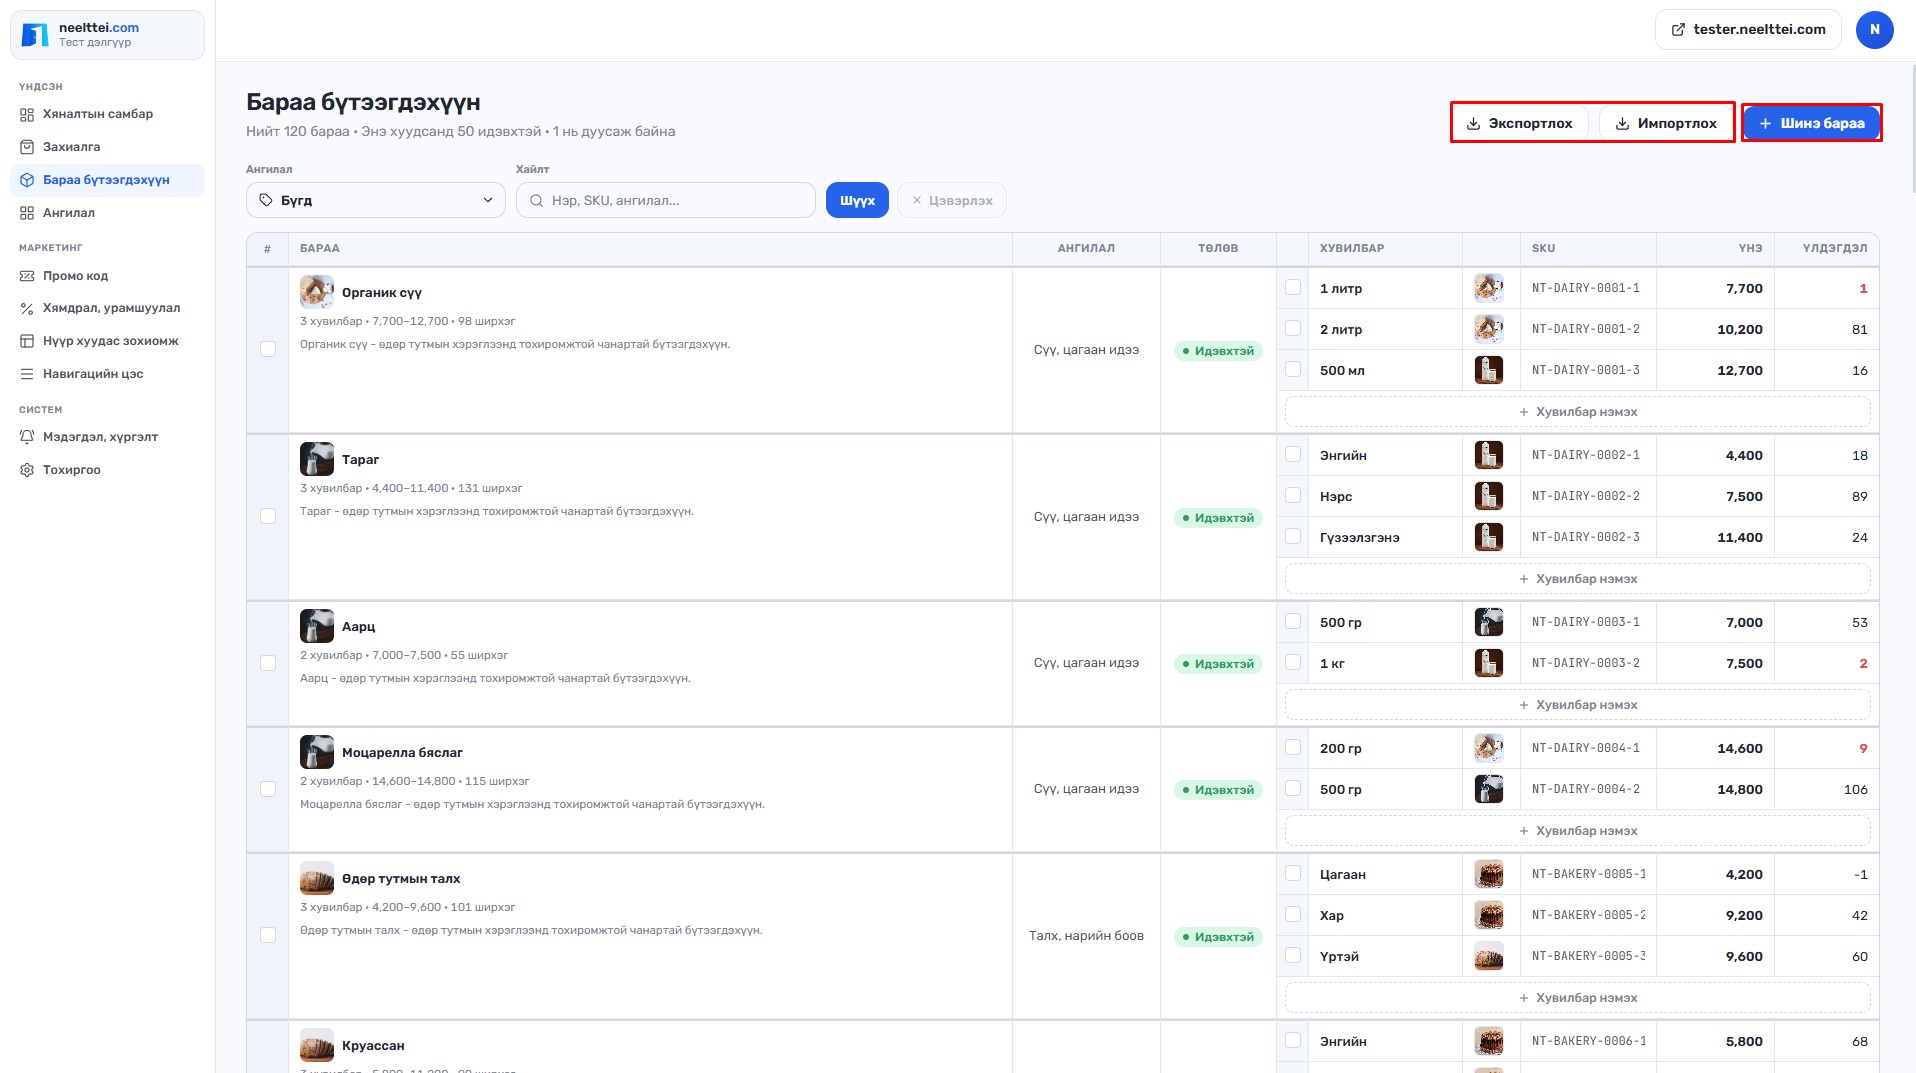Select the Моцарелла бяслаг product checkbox
Image resolution: width=1916 pixels, height=1073 pixels.
point(268,789)
